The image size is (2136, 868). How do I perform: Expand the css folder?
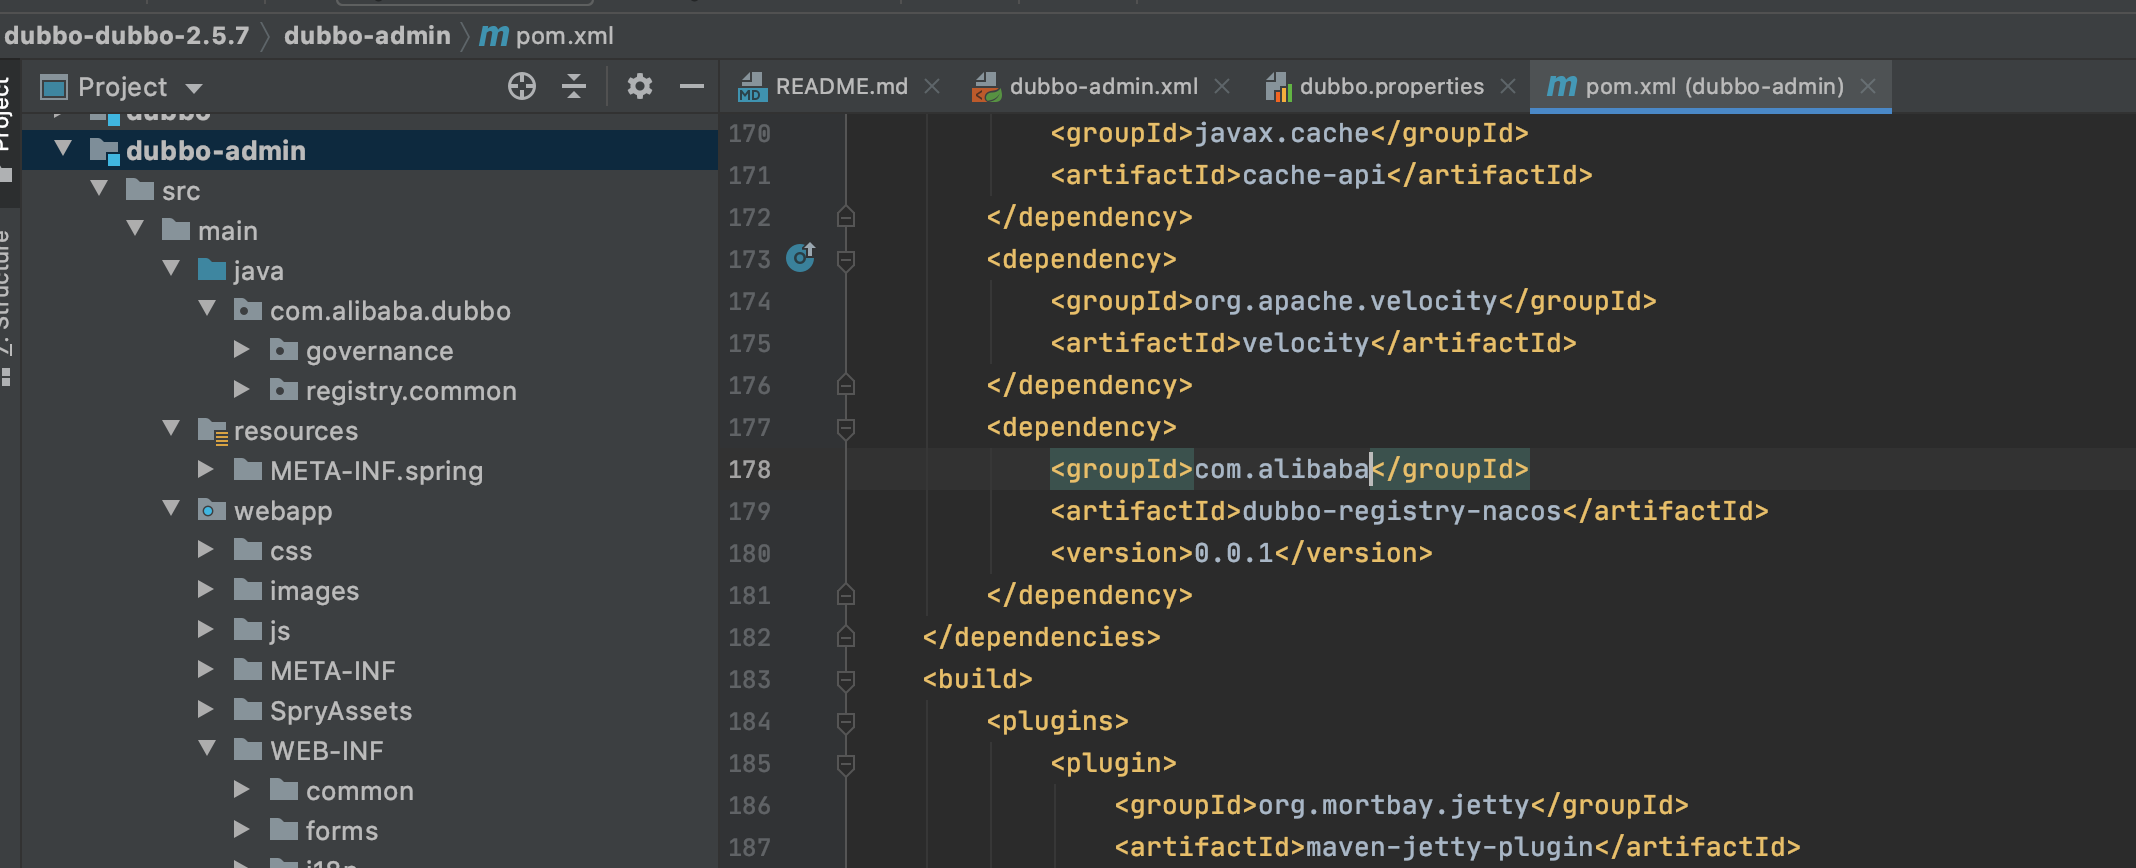point(205,549)
